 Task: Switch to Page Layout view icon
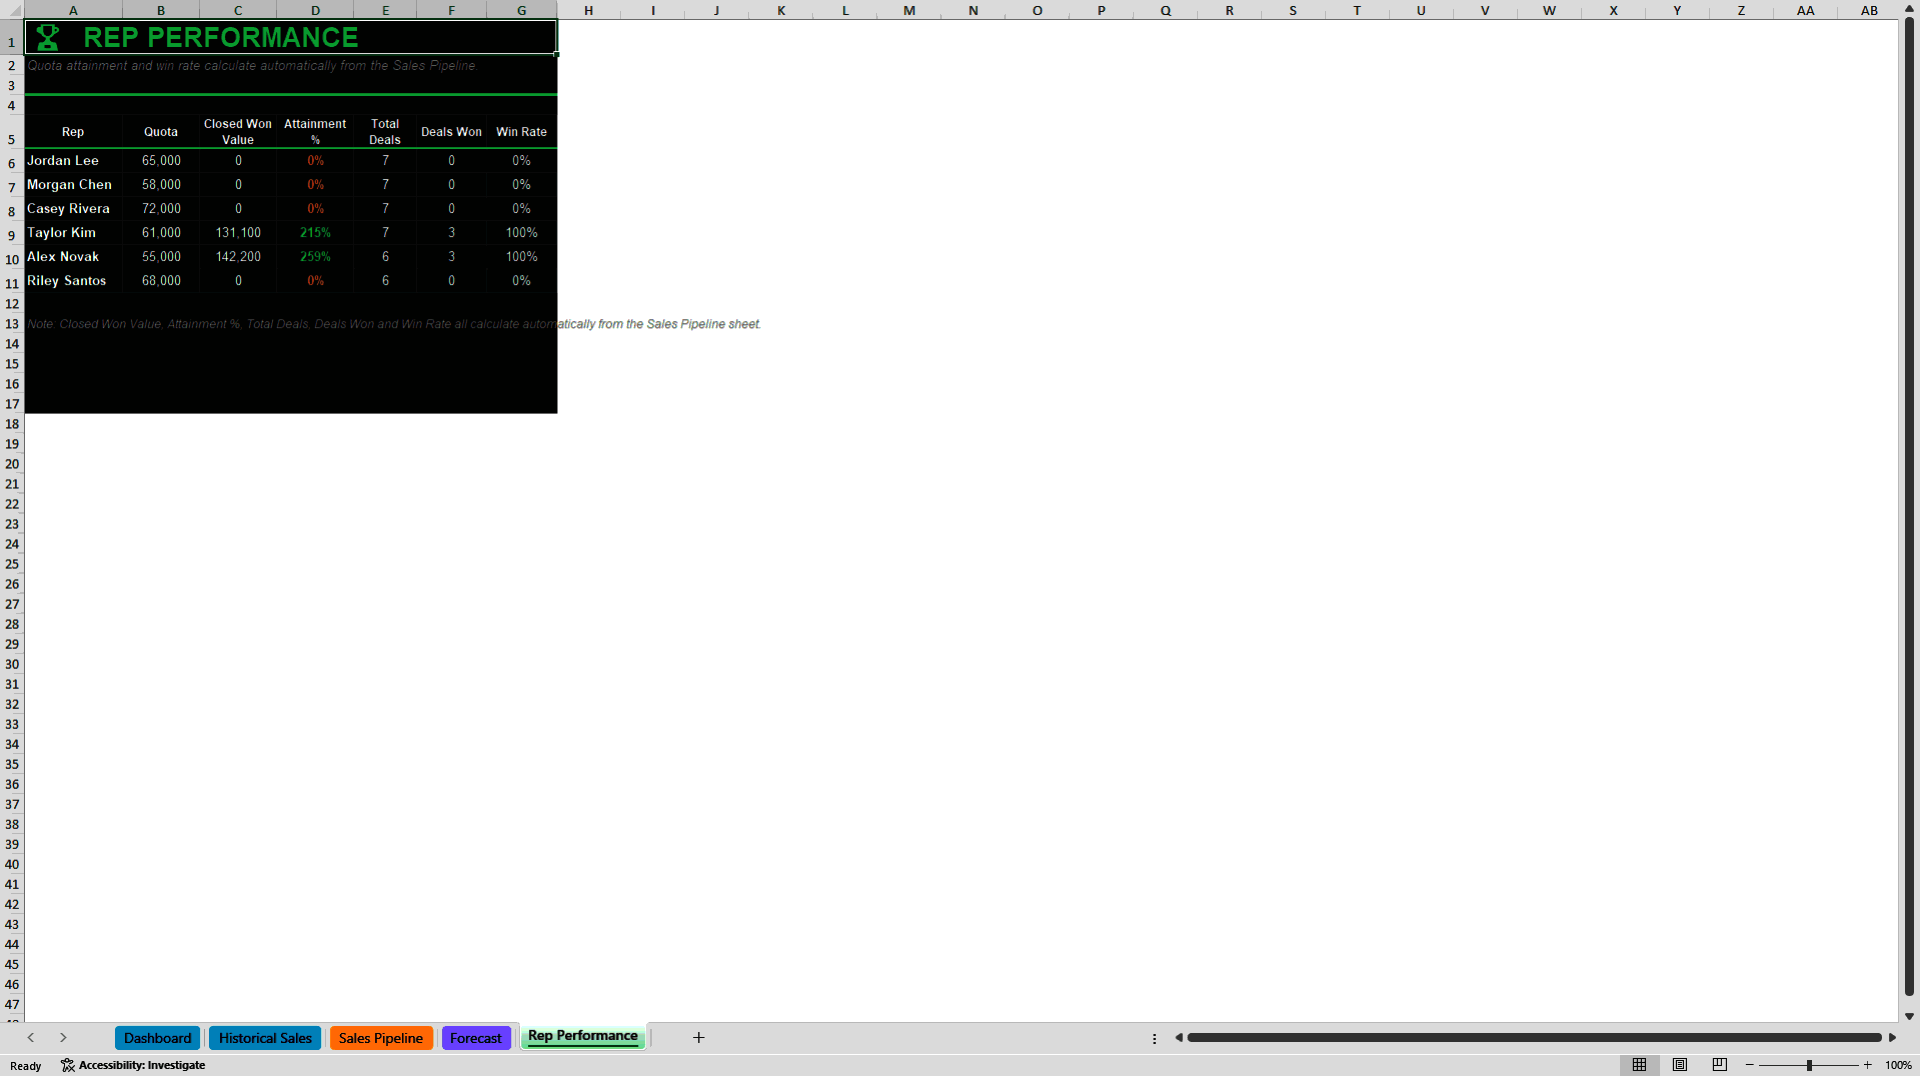click(1680, 1065)
